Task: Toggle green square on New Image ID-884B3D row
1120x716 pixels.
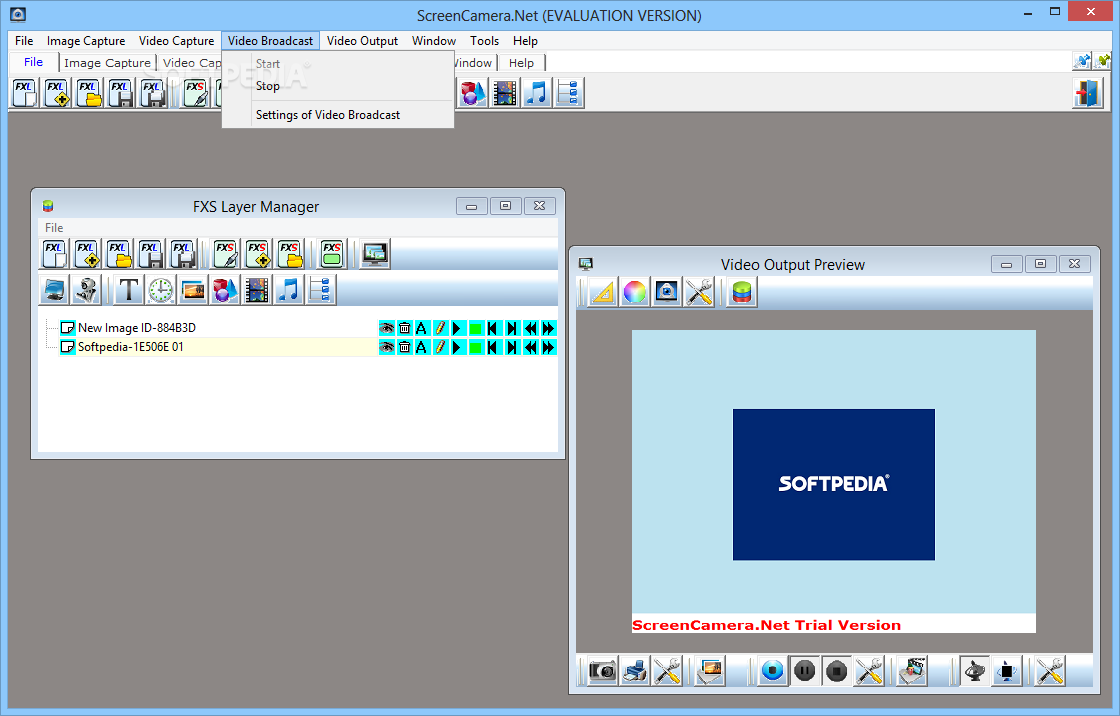Action: point(475,328)
